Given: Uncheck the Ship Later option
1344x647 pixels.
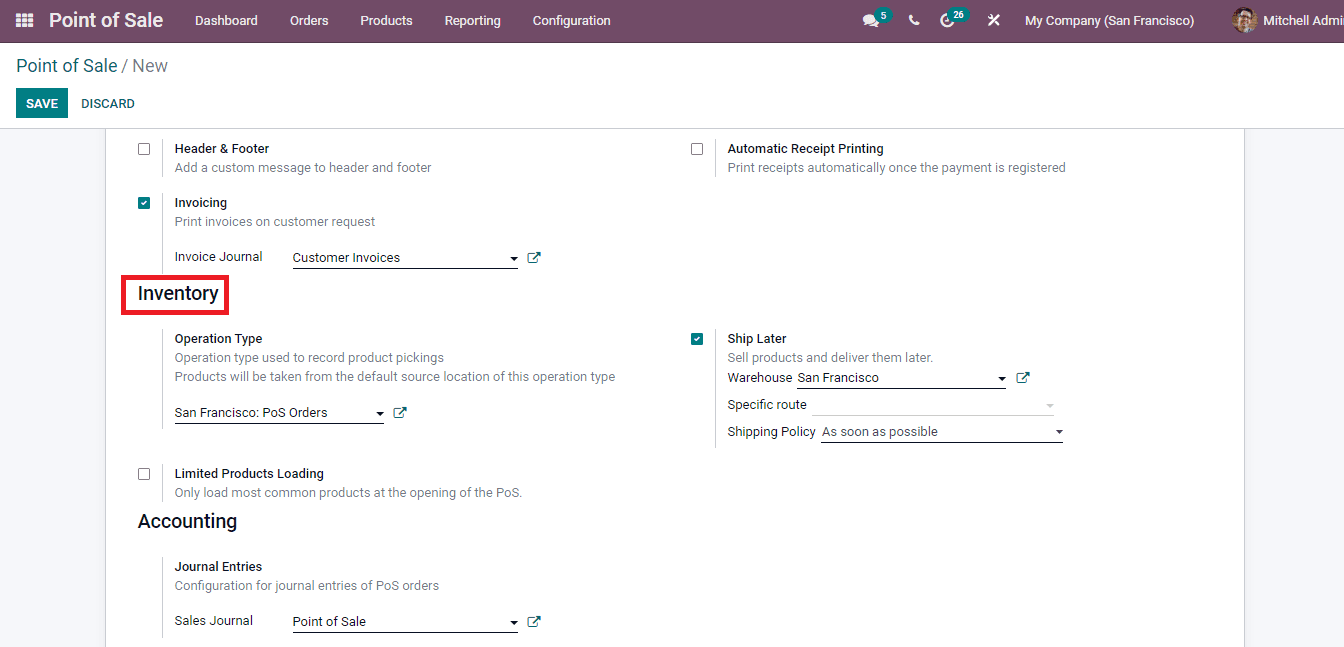Looking at the screenshot, I should [x=697, y=338].
